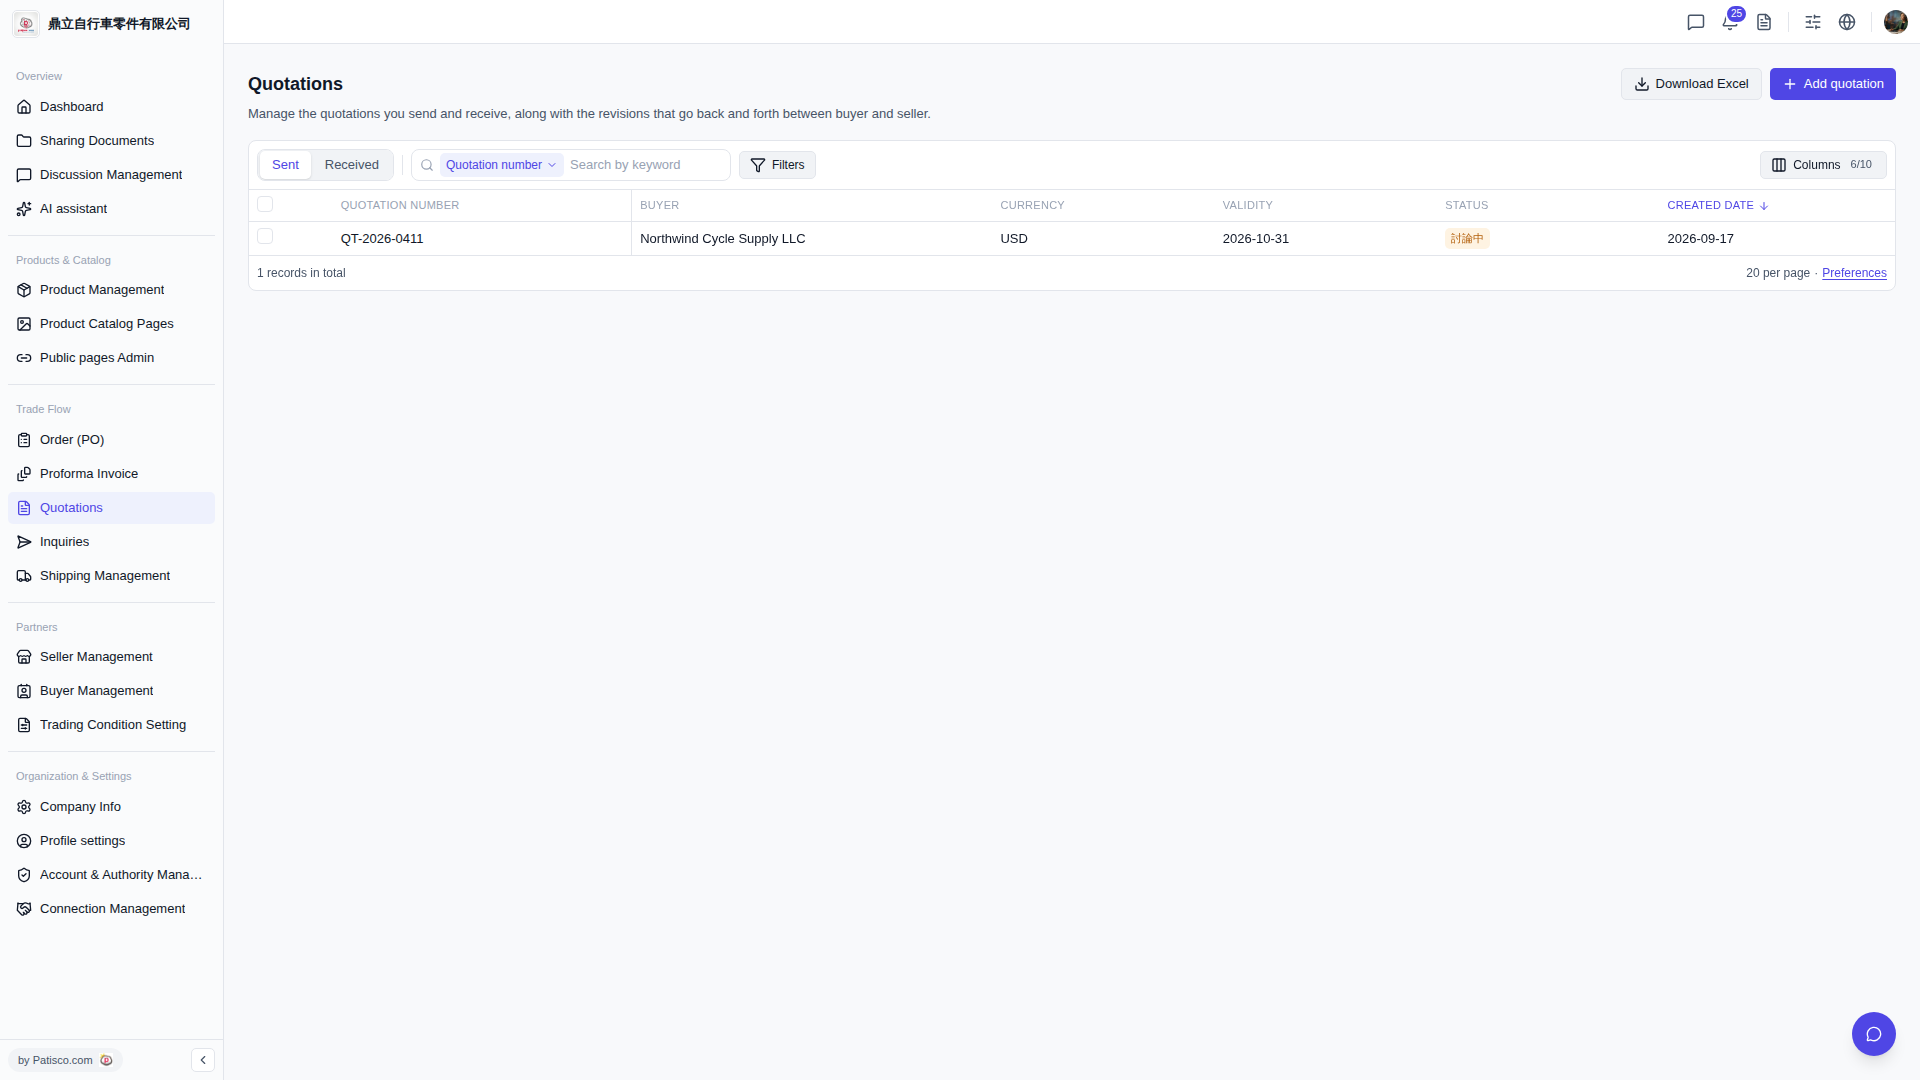Click the document icon in top bar

point(1764,22)
